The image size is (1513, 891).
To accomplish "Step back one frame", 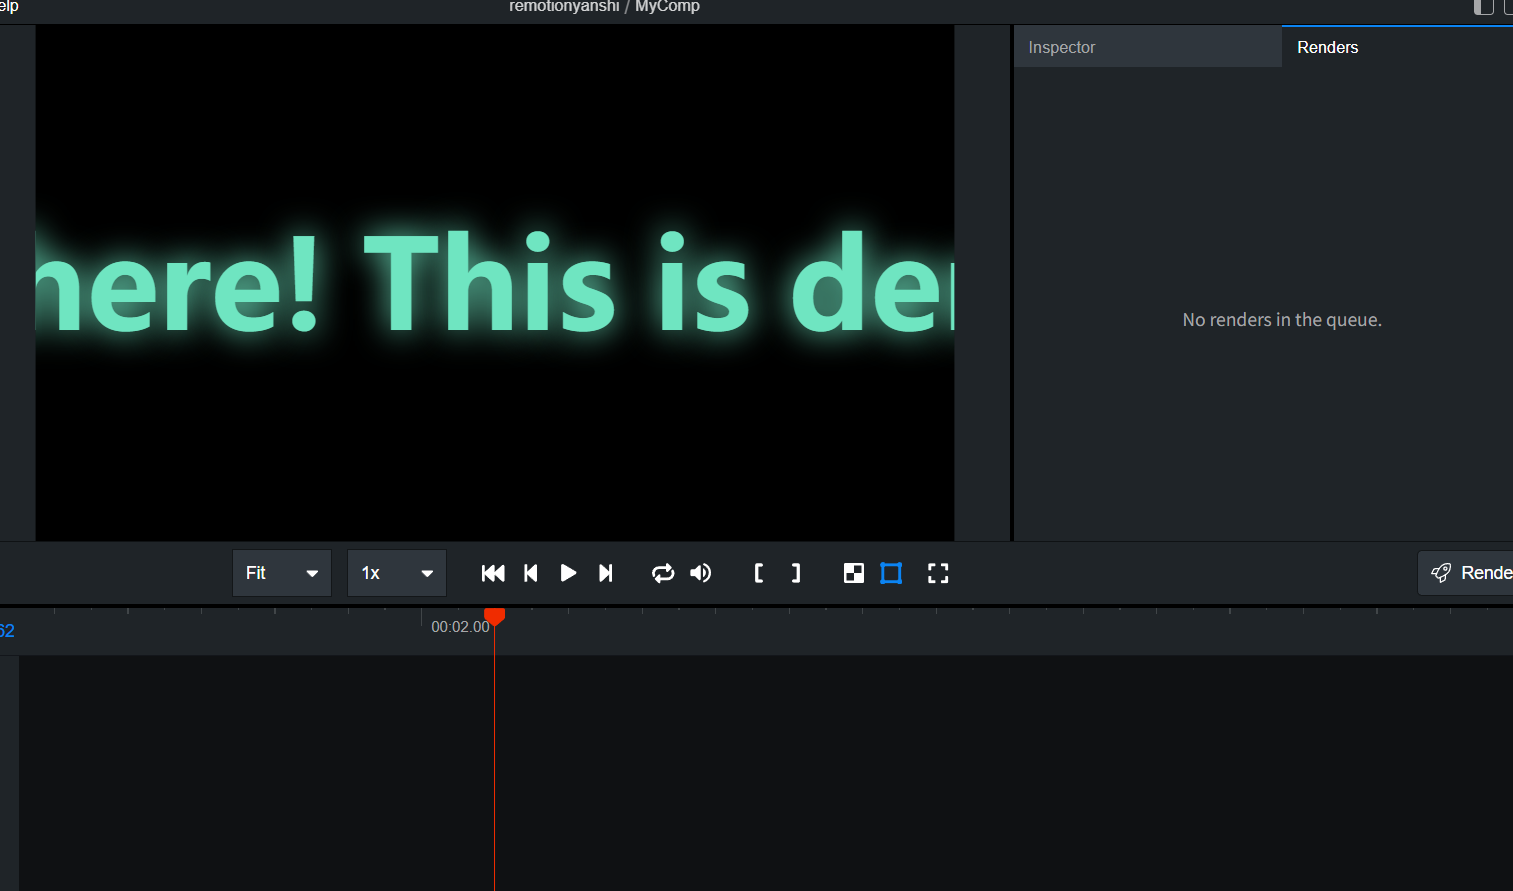I will [531, 573].
